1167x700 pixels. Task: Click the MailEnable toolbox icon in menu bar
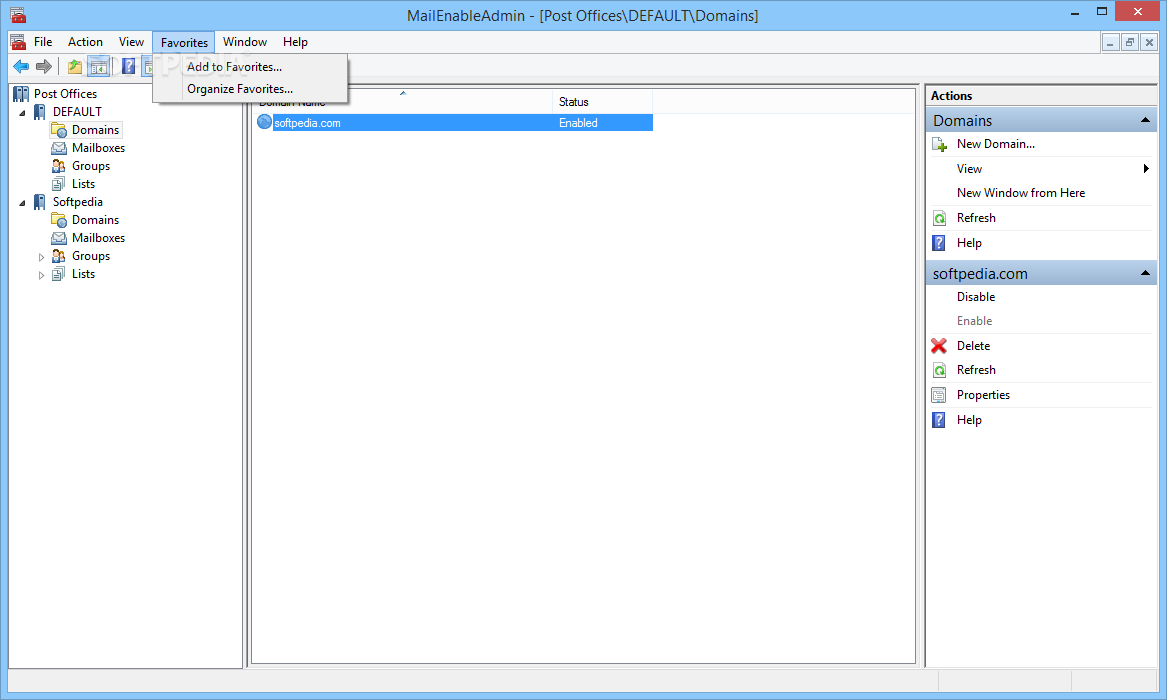(18, 42)
